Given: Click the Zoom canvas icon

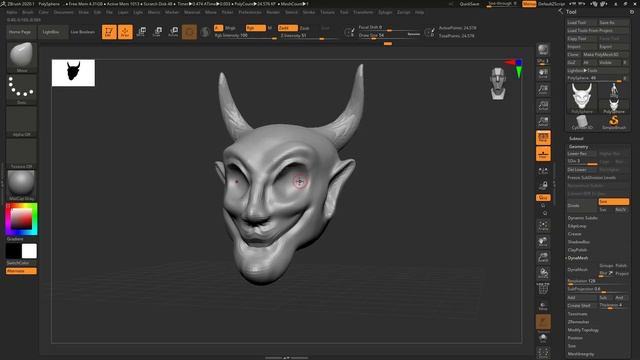Looking at the screenshot, I should (543, 90).
